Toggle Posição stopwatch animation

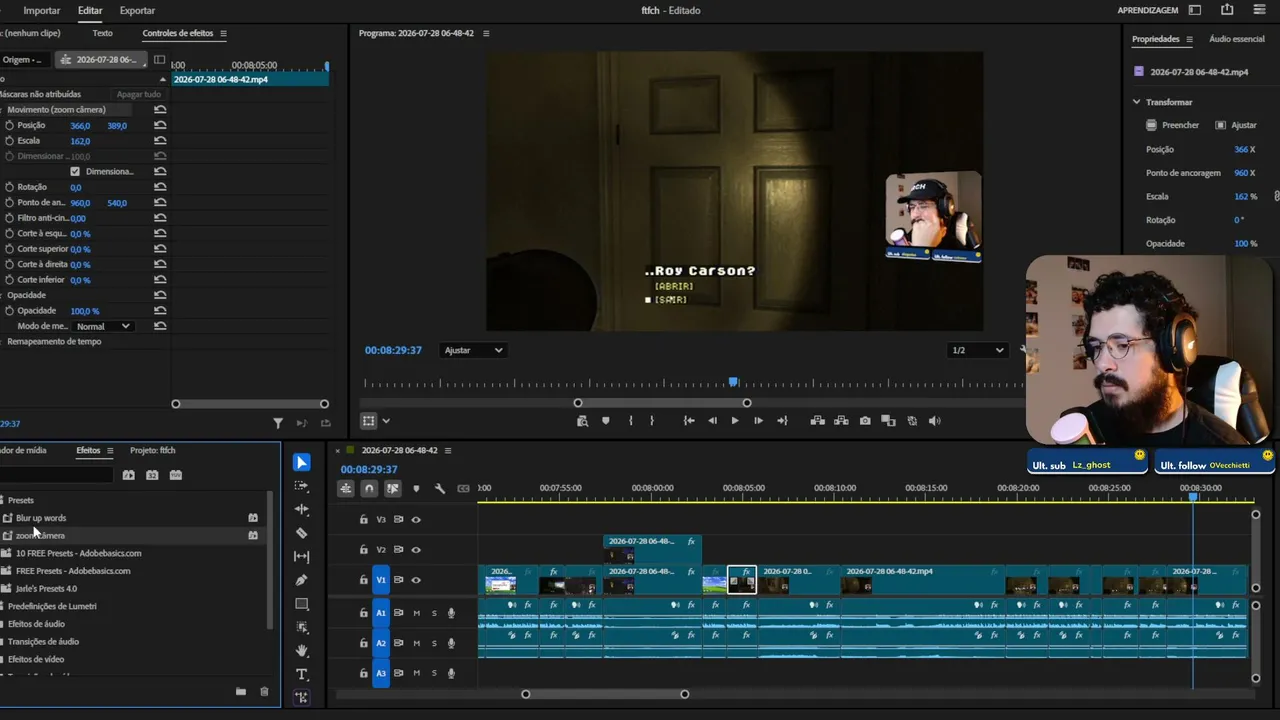pos(9,125)
